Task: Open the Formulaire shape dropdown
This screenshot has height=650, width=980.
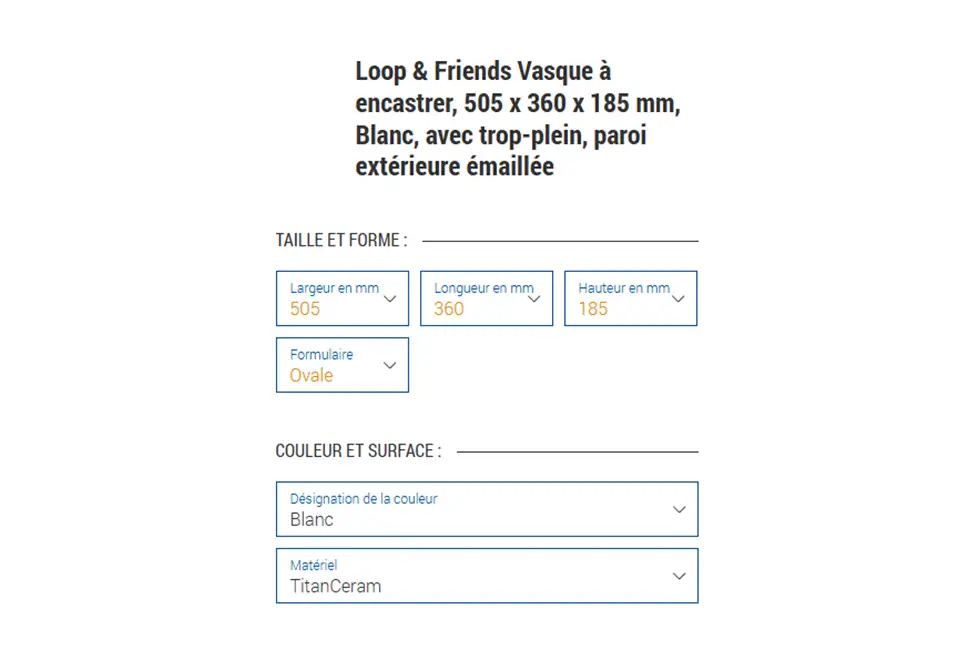Action: 342,365
